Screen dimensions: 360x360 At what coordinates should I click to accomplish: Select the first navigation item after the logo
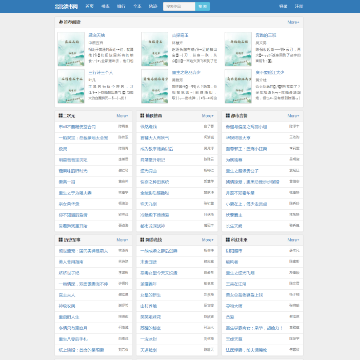[90, 6]
